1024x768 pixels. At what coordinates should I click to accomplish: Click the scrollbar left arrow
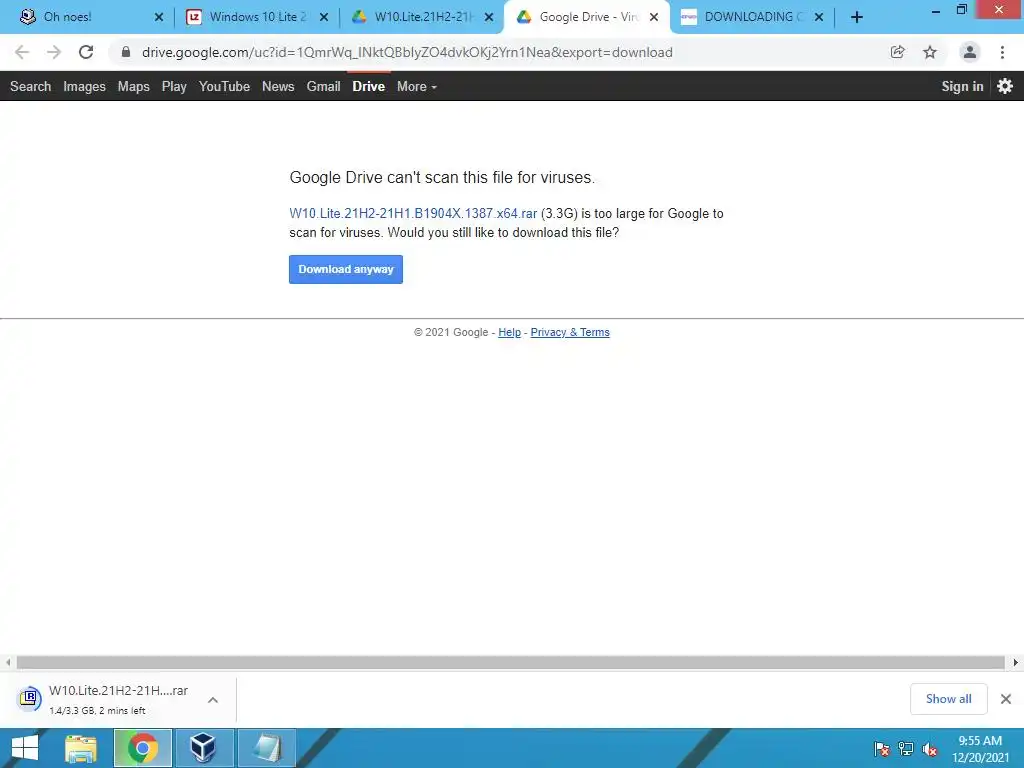(x=8, y=662)
